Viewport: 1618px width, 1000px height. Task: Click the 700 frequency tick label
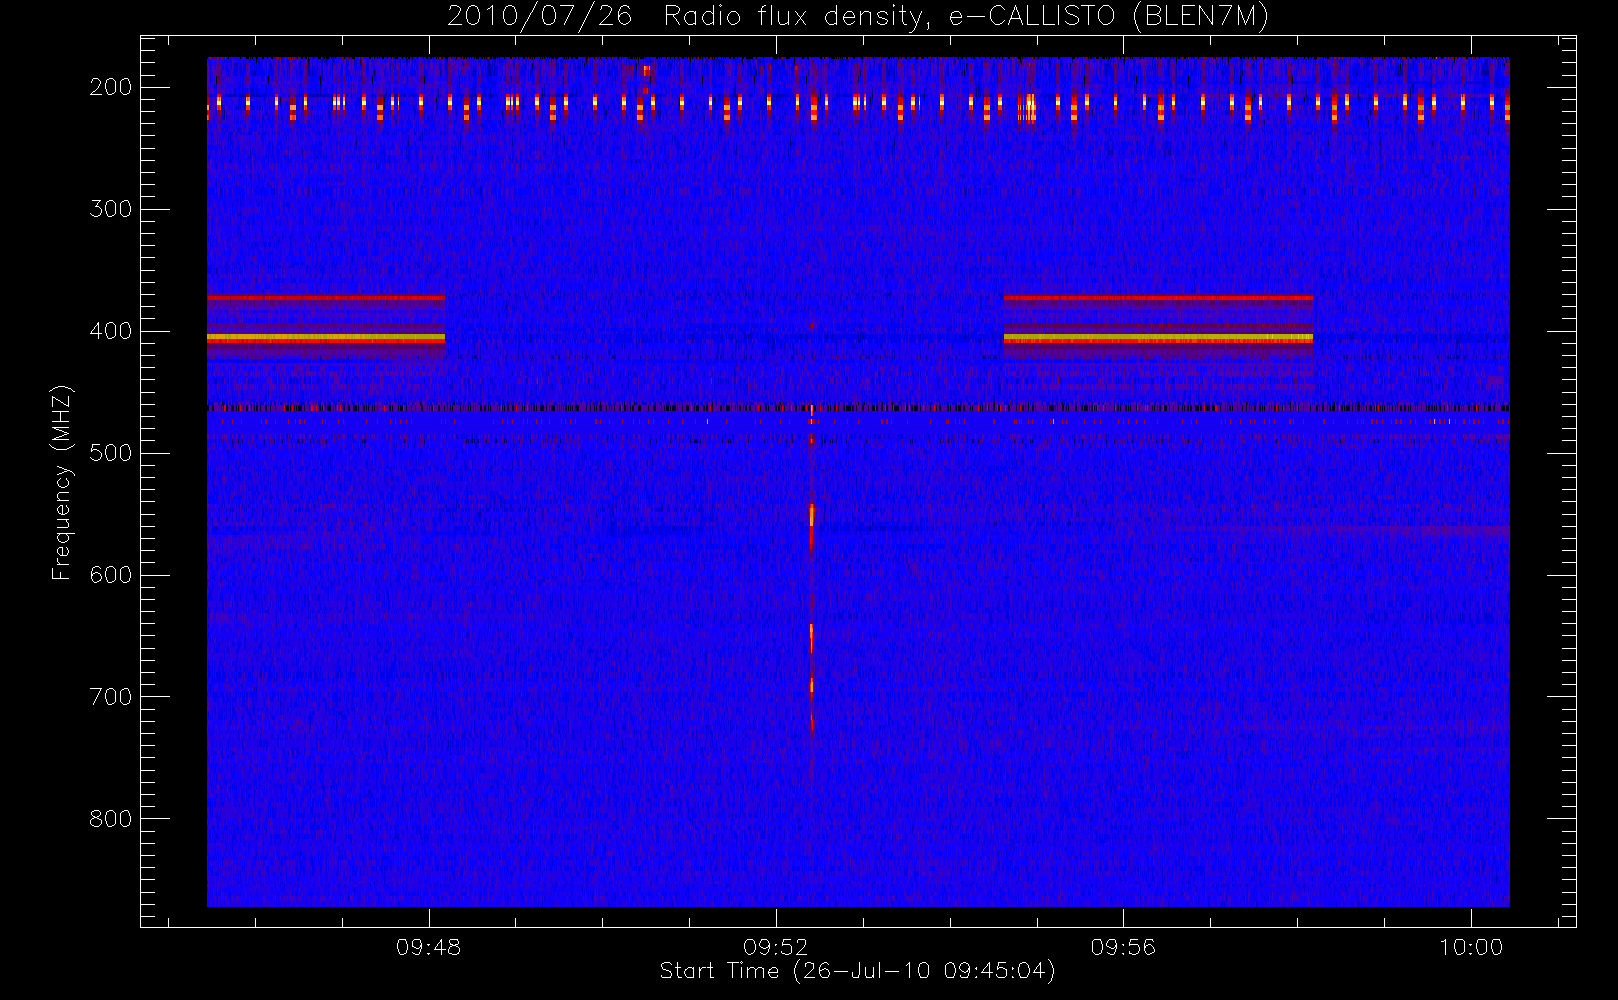pos(110,697)
